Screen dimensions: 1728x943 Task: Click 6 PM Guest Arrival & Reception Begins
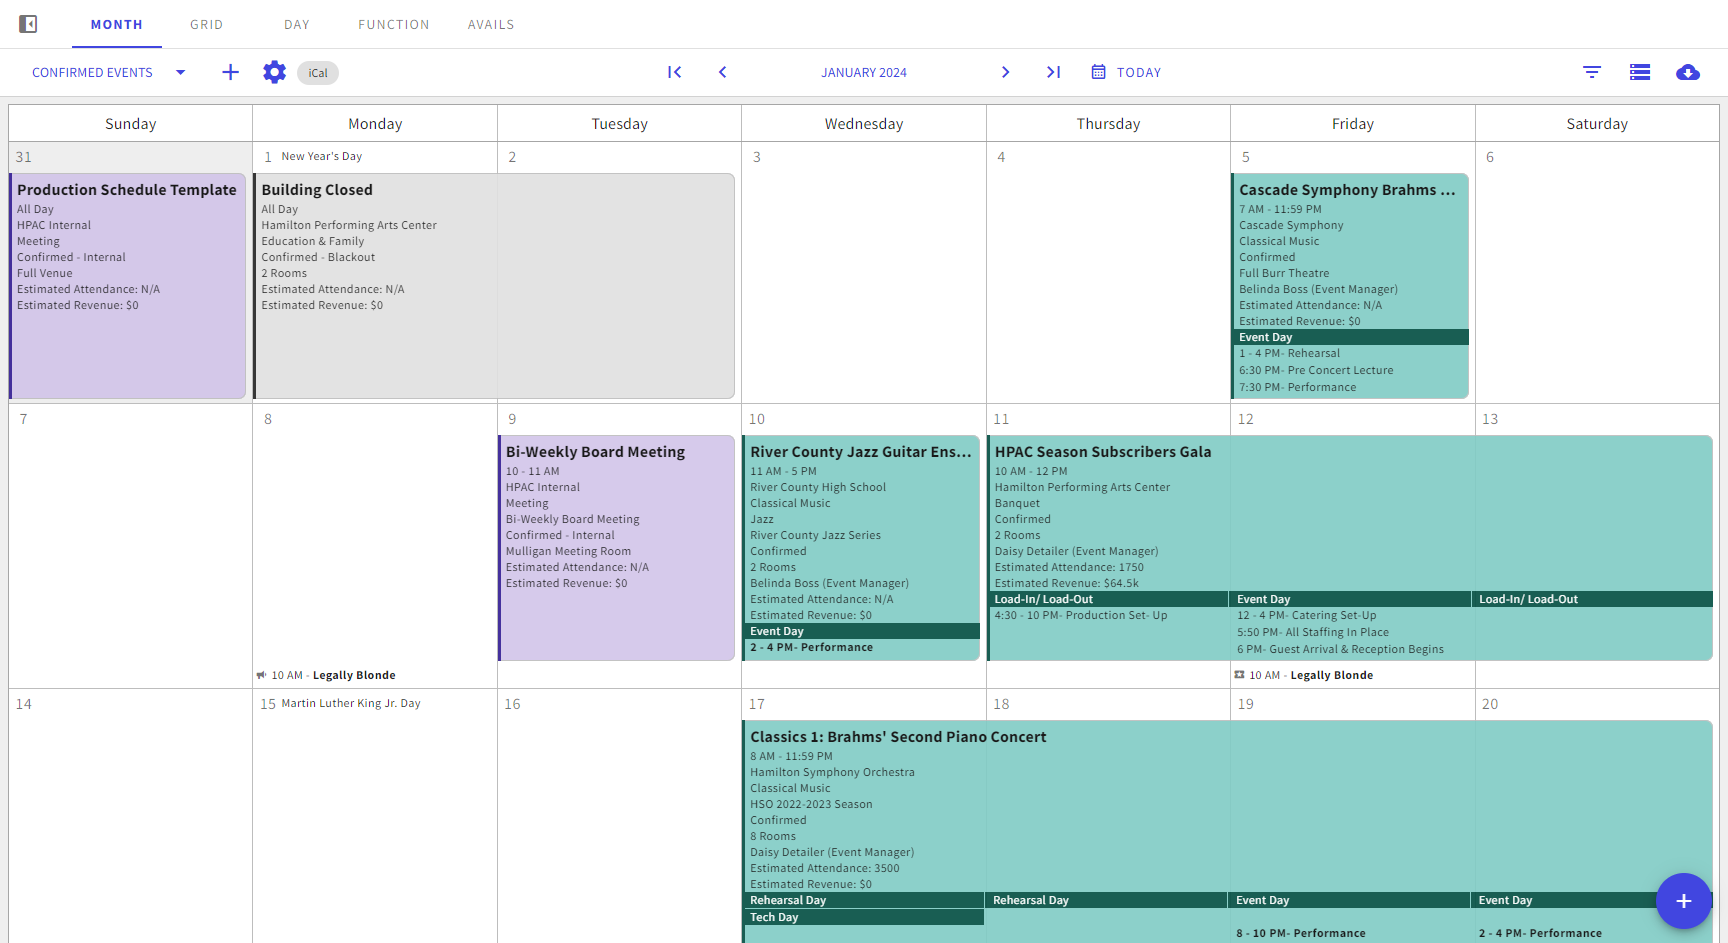pos(1340,649)
